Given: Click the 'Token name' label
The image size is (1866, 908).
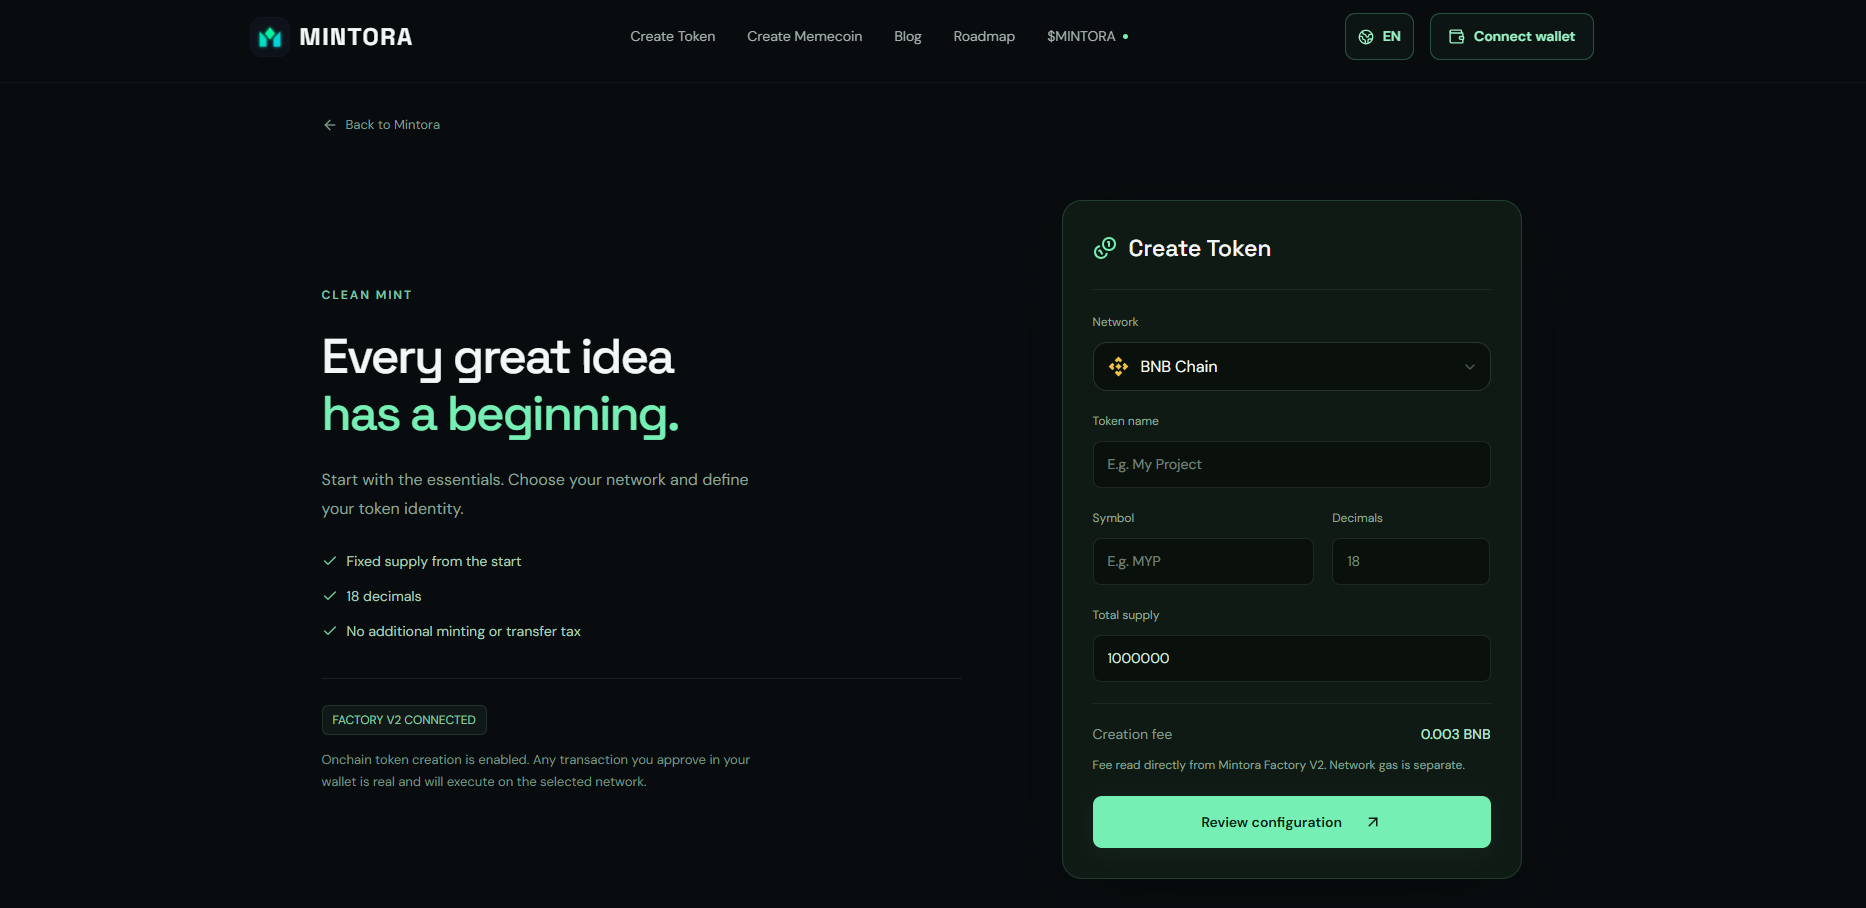Looking at the screenshot, I should 1126,421.
